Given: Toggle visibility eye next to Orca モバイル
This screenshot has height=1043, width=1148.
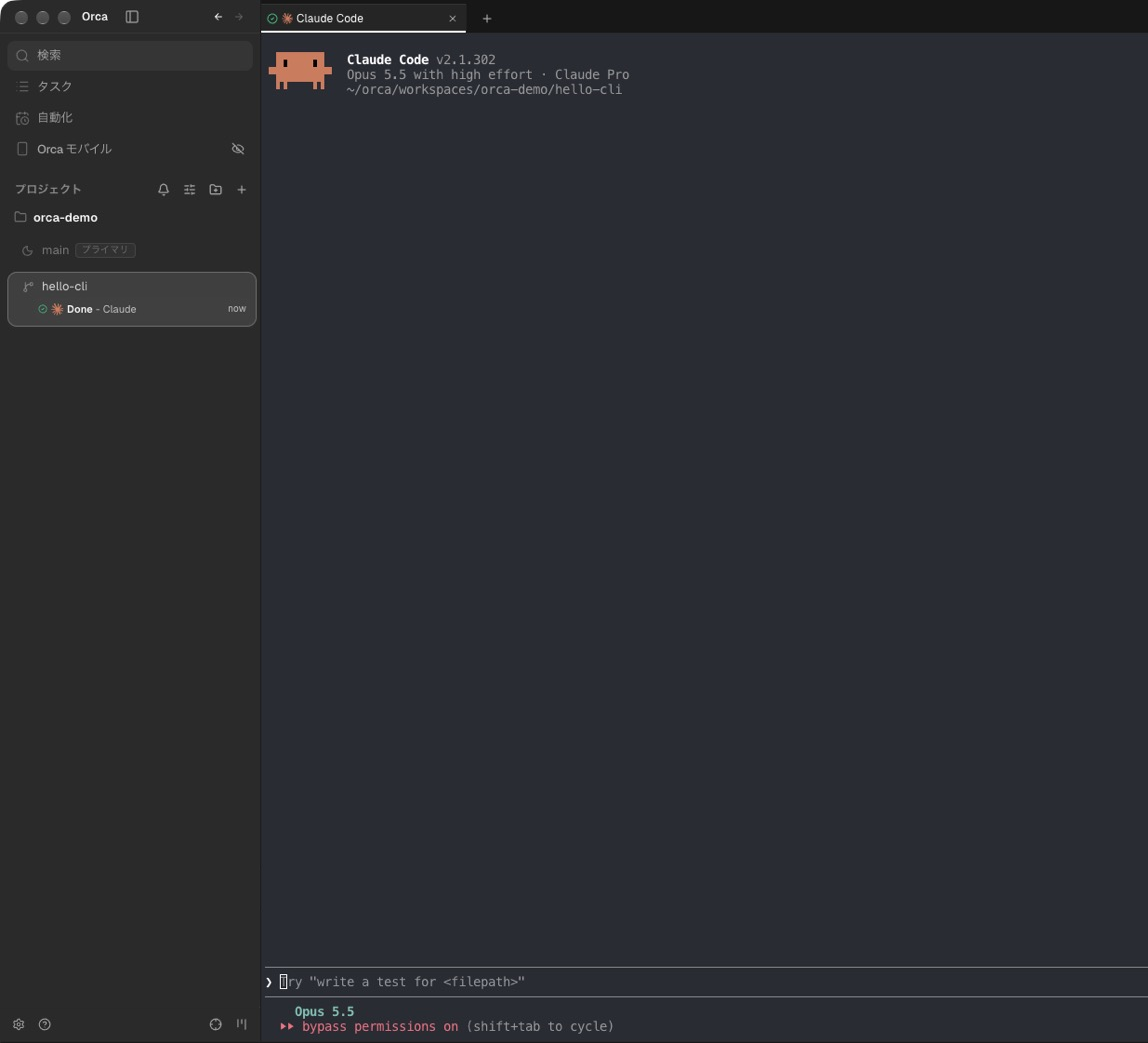Looking at the screenshot, I should click(x=238, y=149).
